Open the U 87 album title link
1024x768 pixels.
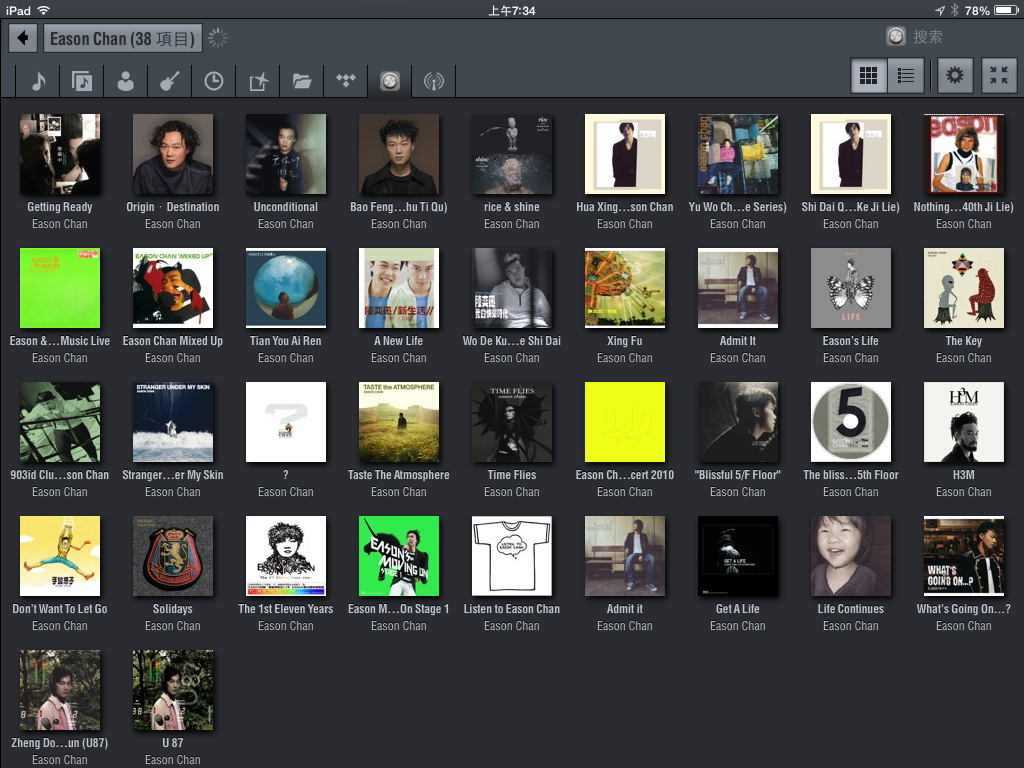click(x=173, y=743)
